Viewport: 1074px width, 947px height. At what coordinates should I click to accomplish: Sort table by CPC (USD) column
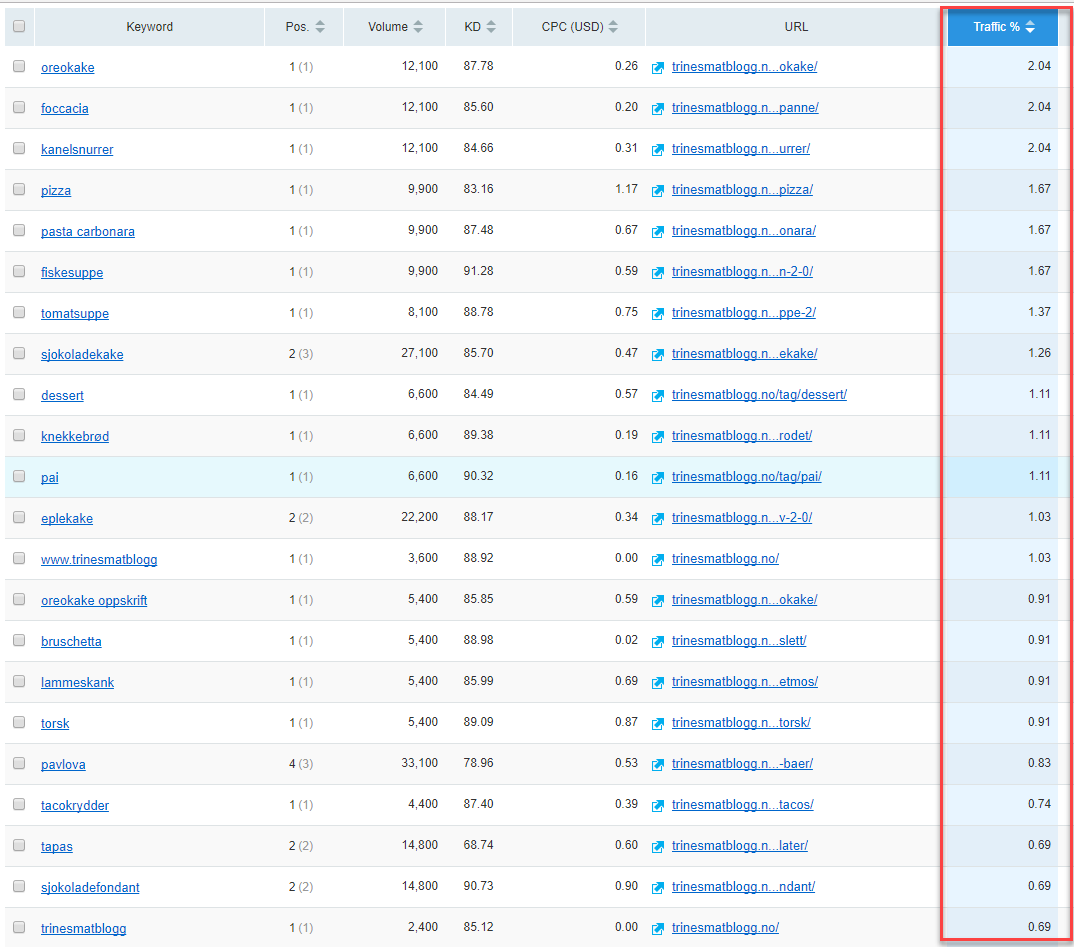pos(579,27)
